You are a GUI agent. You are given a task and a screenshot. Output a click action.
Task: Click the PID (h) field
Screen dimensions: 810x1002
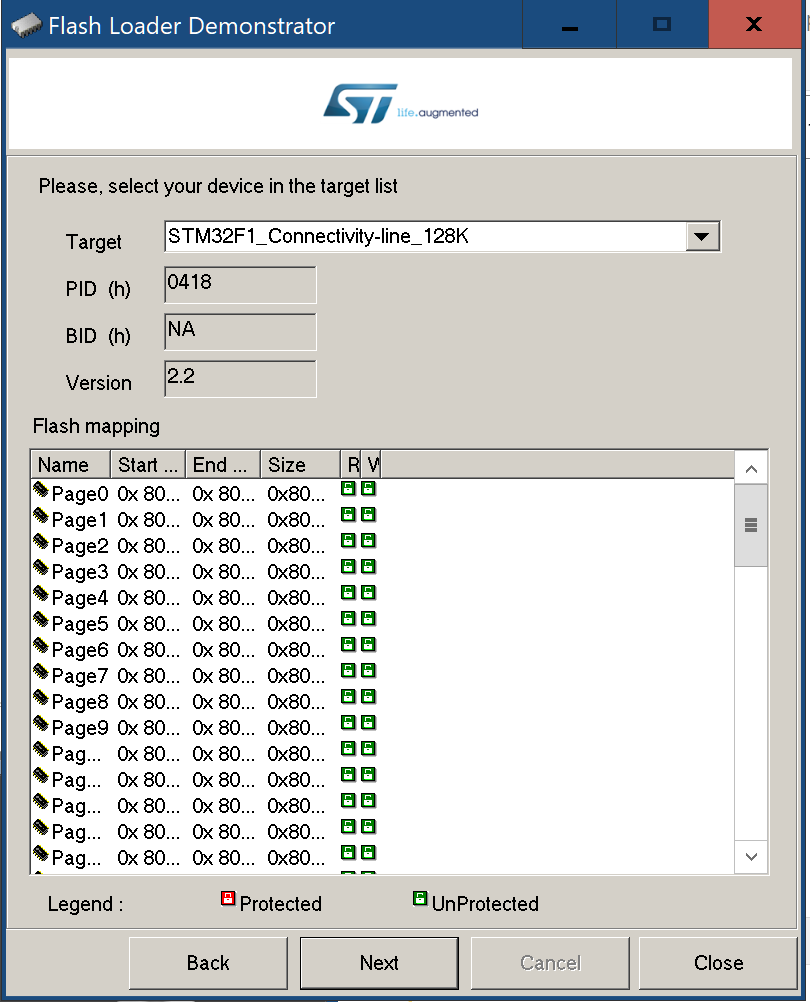click(240, 285)
